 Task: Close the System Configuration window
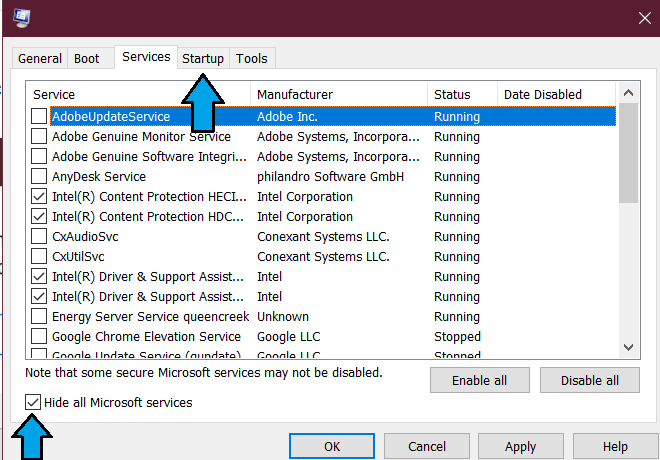click(x=644, y=18)
